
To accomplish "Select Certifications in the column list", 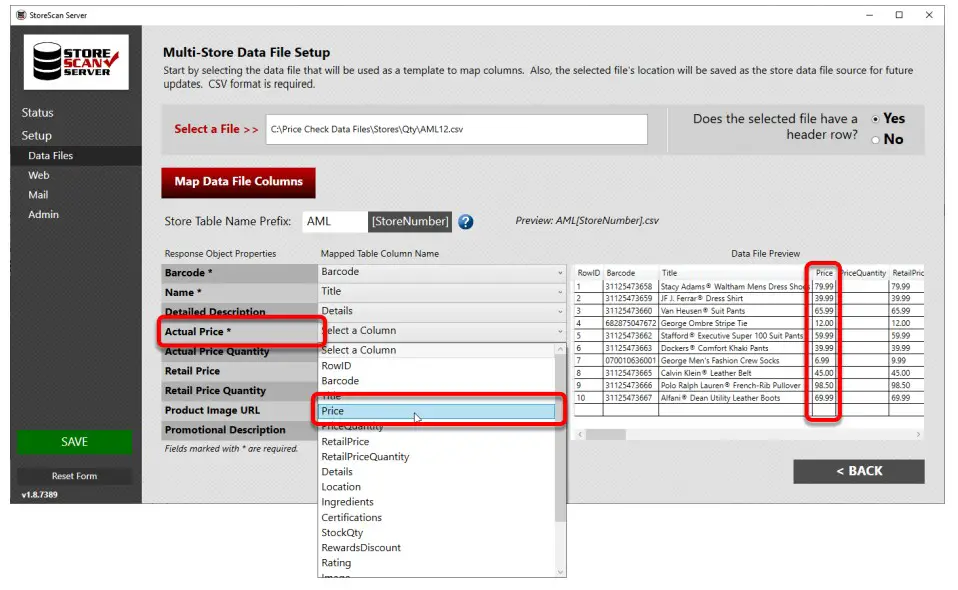I will pyautogui.click(x=437, y=517).
